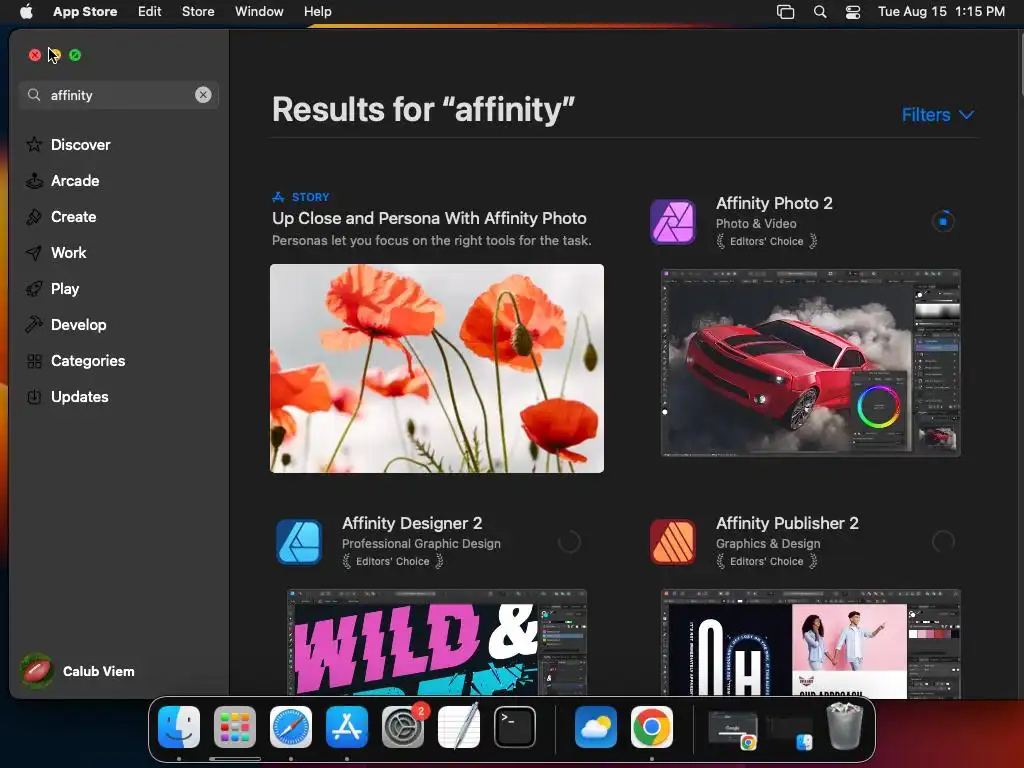The width and height of the screenshot is (1024, 768).
Task: Click the Affinity Publisher 2 loading spinner
Action: [942, 541]
